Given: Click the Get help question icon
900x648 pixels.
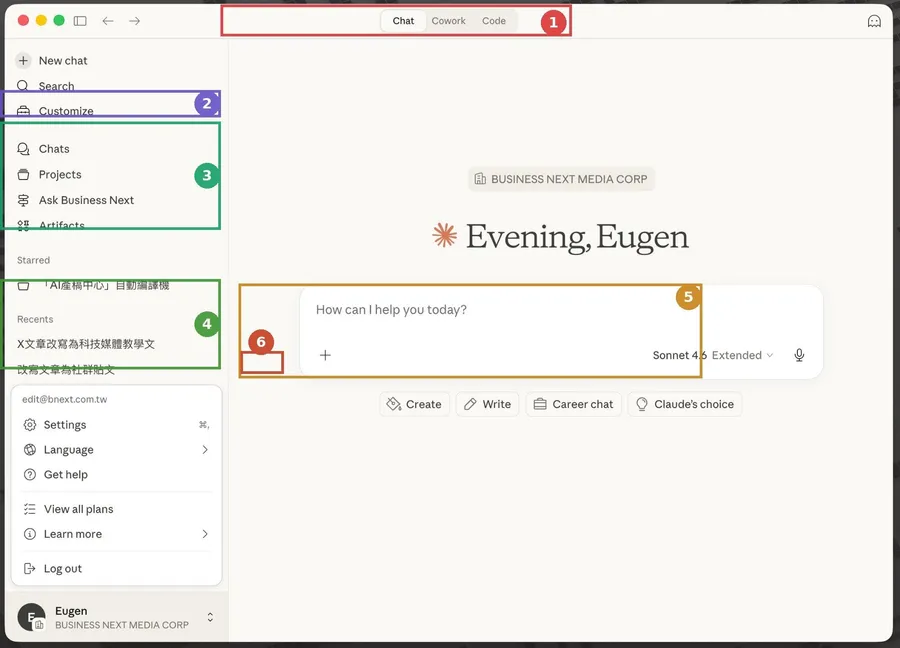Looking at the screenshot, I should pos(30,475).
